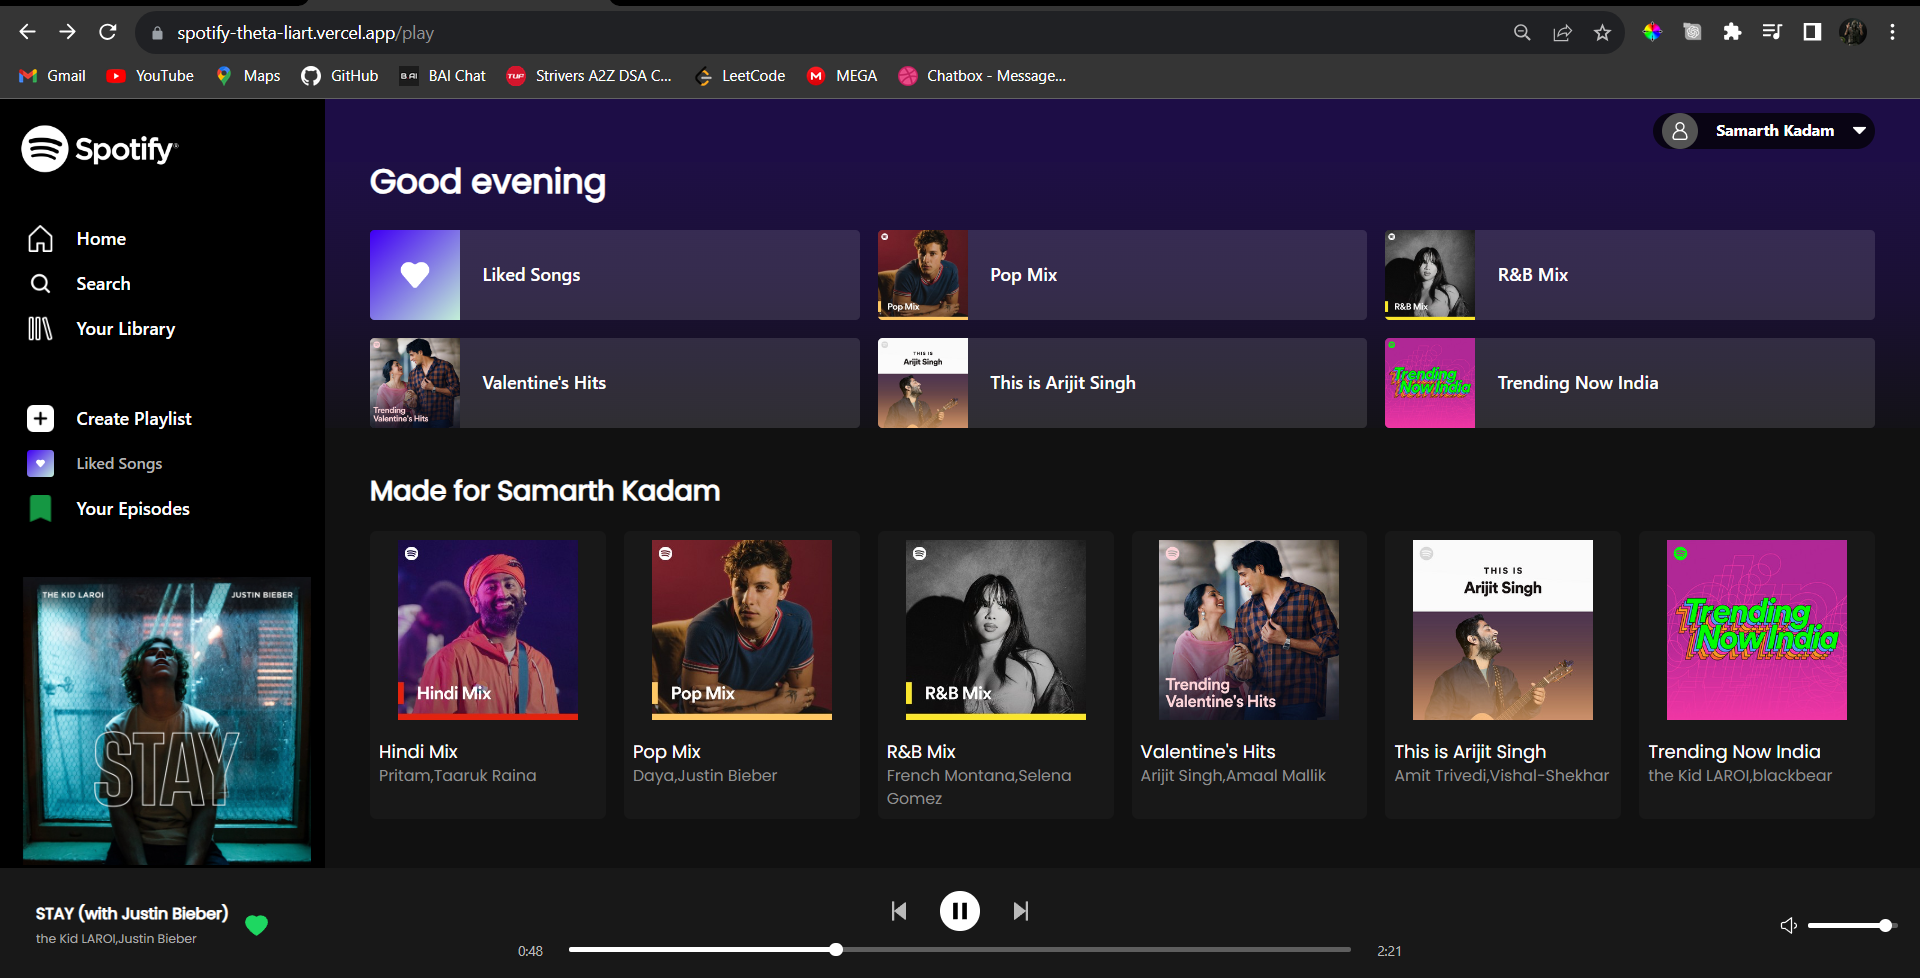Click the Home house icon
This screenshot has height=978, width=1920.
(x=40, y=239)
